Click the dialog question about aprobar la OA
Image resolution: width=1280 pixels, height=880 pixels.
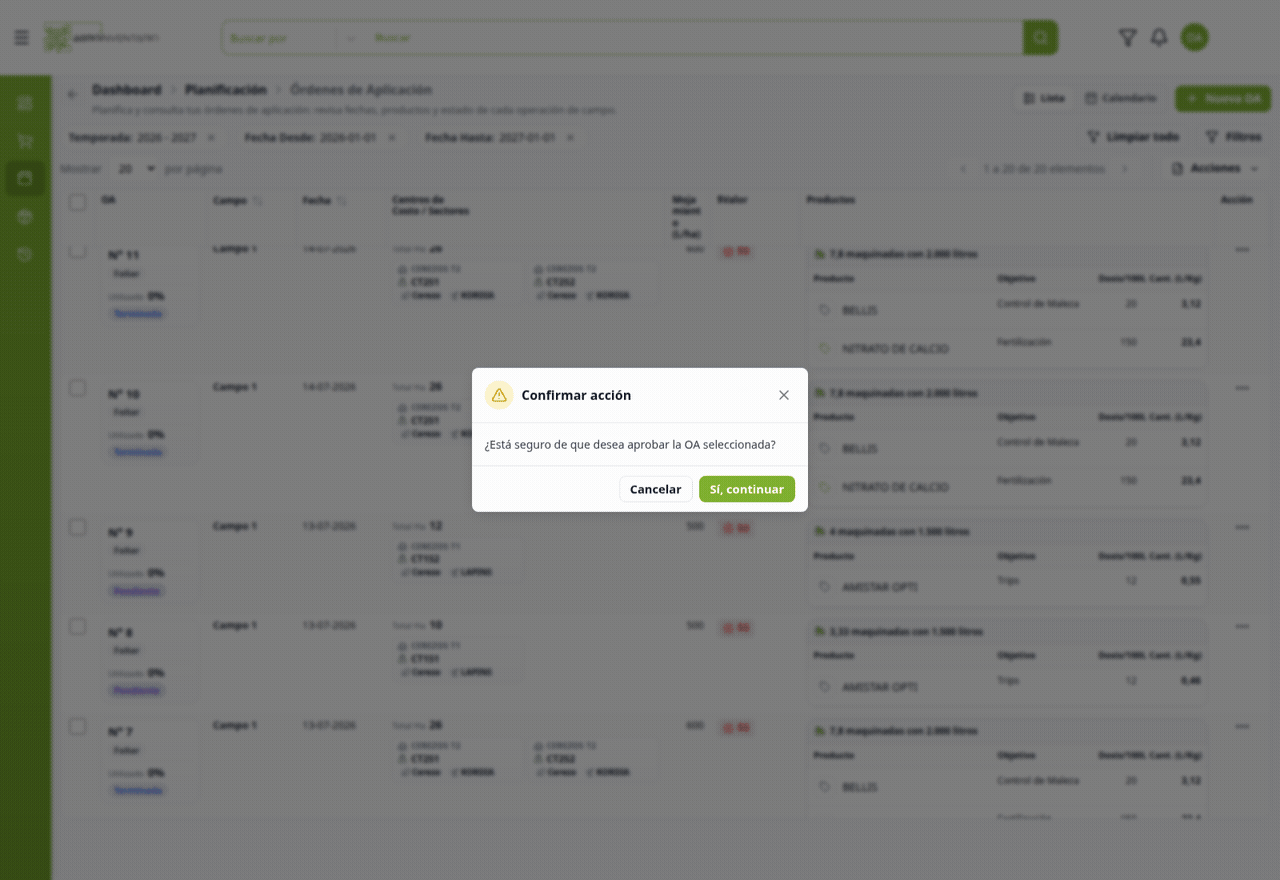coord(630,444)
